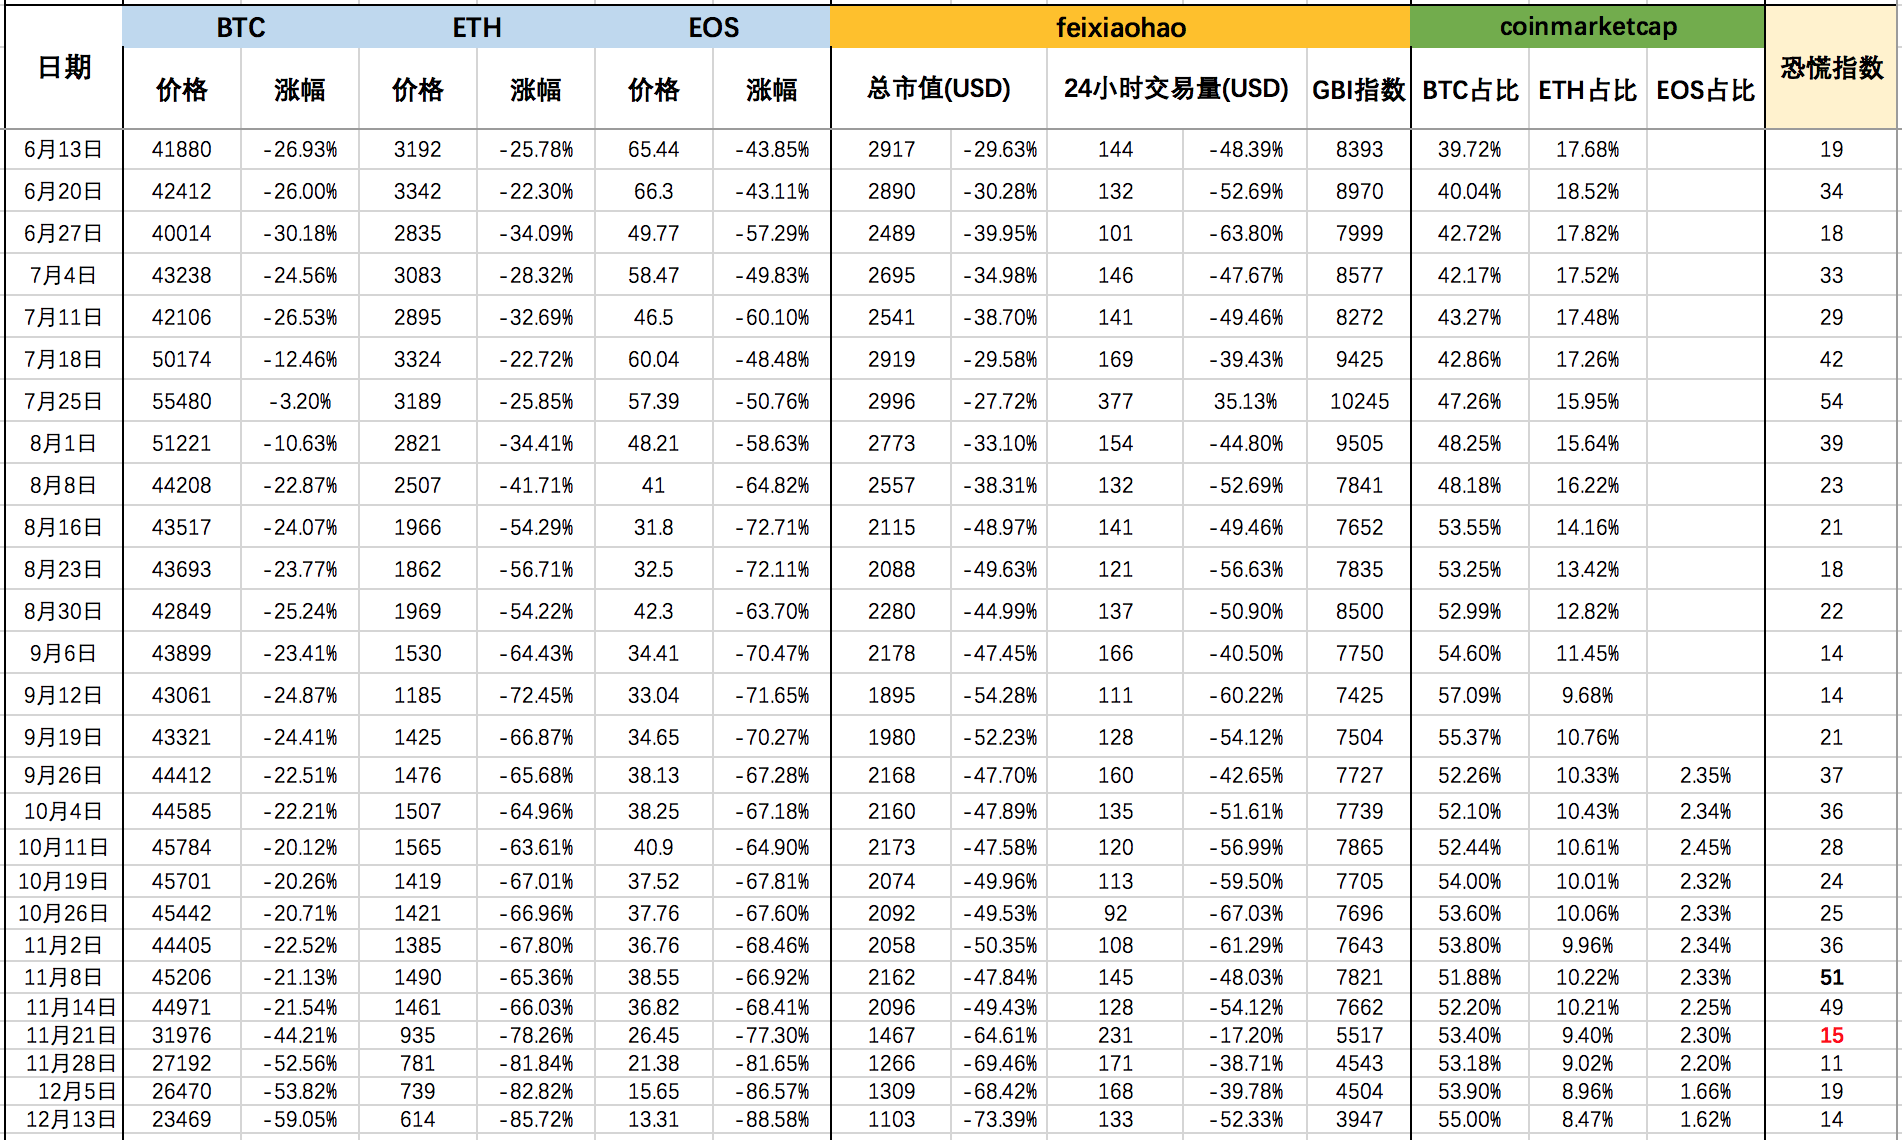Select BTC price cell 41880
The width and height of the screenshot is (1902, 1140).
pos(181,149)
